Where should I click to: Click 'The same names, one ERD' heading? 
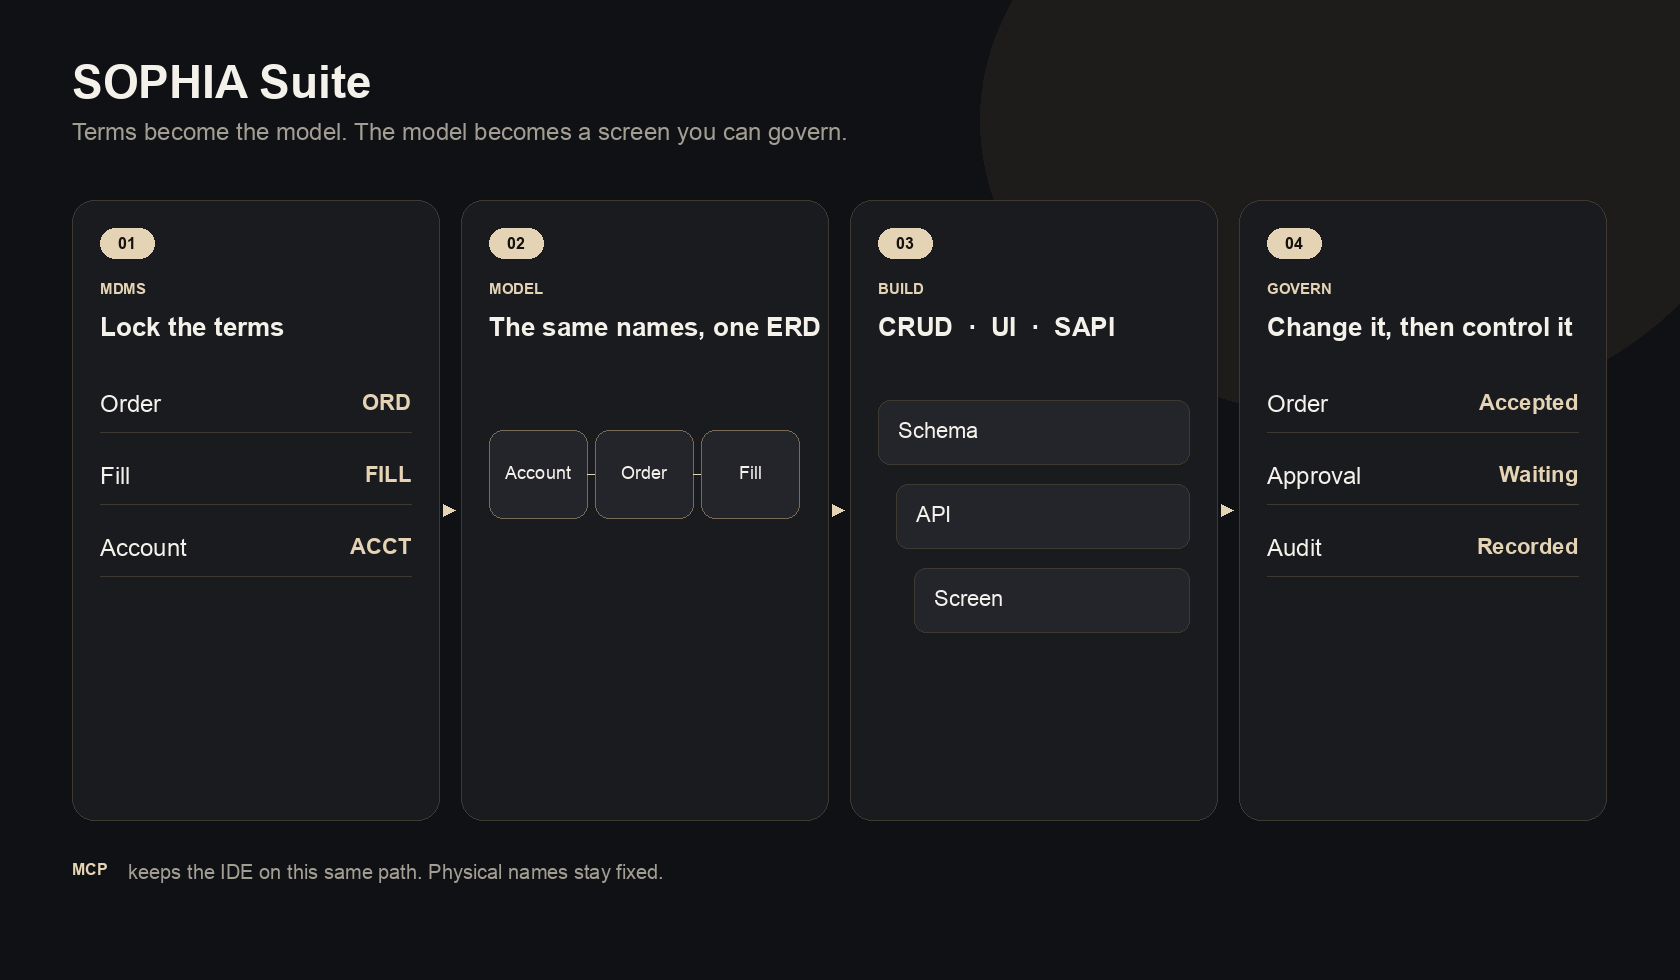click(x=655, y=327)
